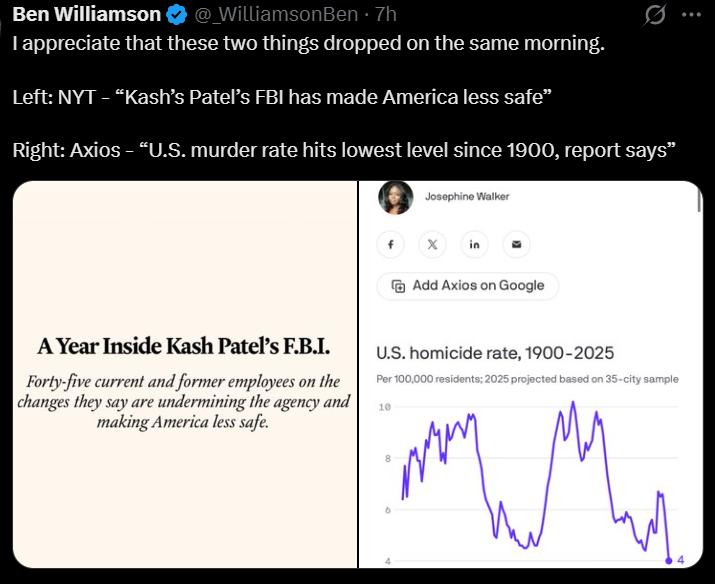The width and height of the screenshot is (715, 584).
Task: Click the Josephine Walker author name
Action: [x=467, y=197]
